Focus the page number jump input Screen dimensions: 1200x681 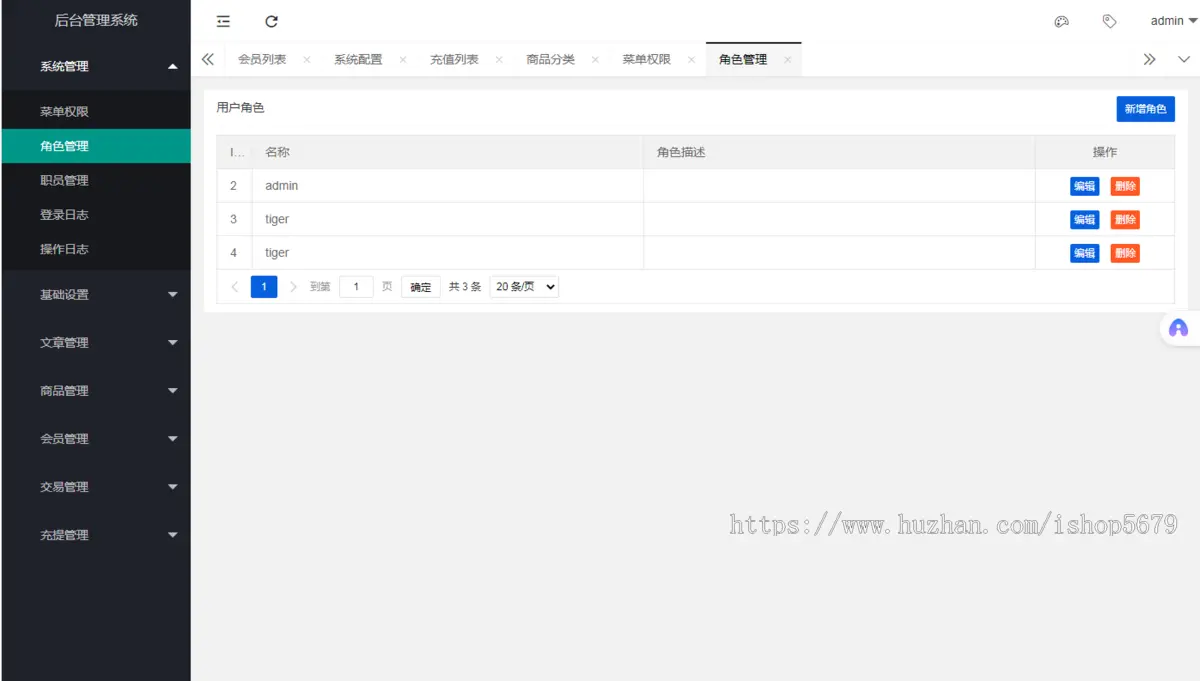[x=356, y=287]
